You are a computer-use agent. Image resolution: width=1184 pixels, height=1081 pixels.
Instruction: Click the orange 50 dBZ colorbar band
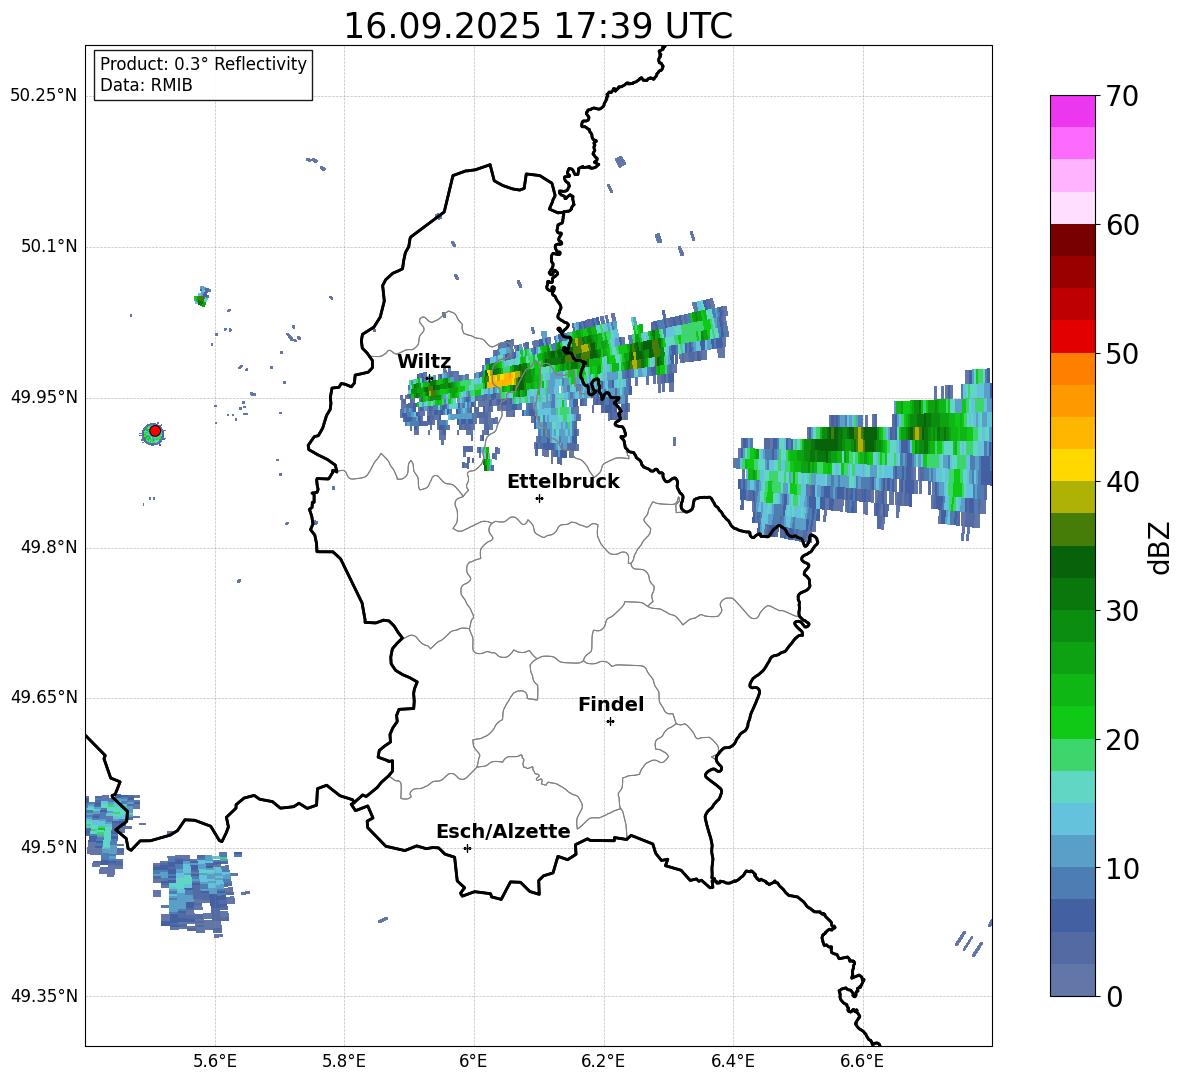click(x=1072, y=369)
